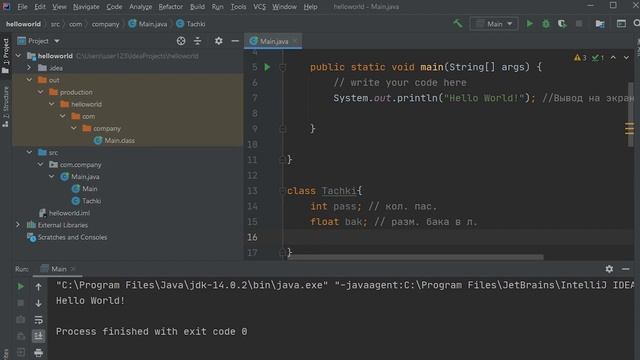Open the Refactor menu

pos(171,7)
